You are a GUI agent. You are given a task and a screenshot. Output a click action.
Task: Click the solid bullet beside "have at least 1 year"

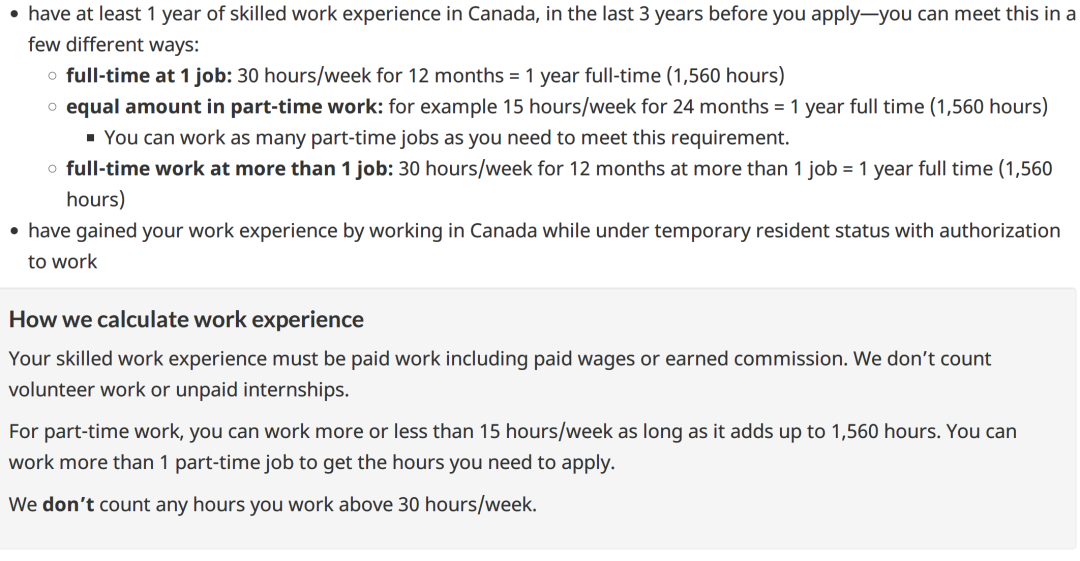pos(14,14)
